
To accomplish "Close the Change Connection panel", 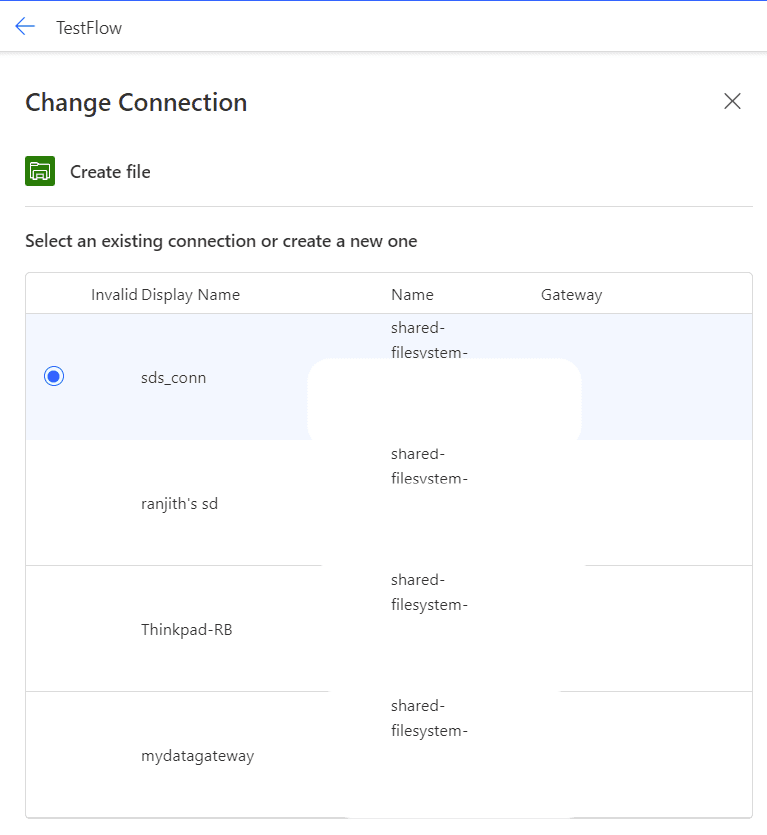I will [732, 101].
